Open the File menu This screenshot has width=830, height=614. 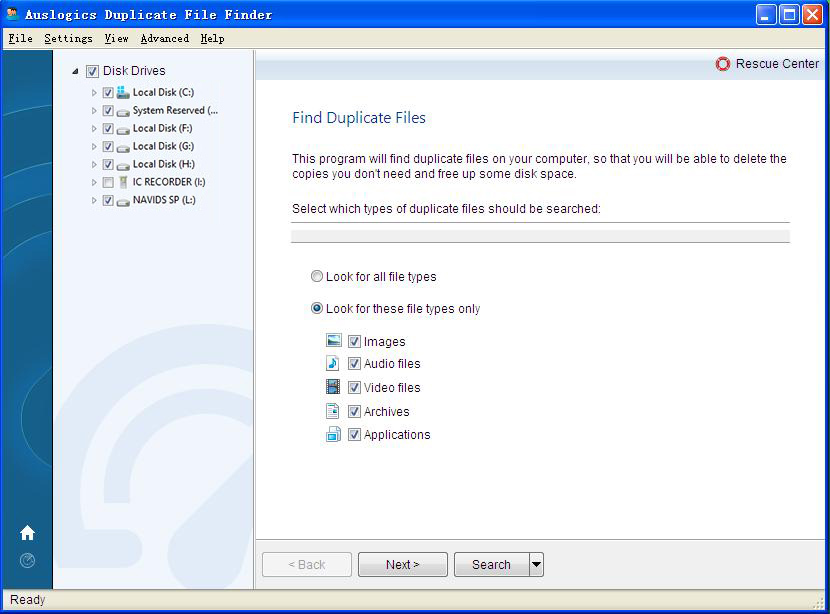[x=20, y=38]
